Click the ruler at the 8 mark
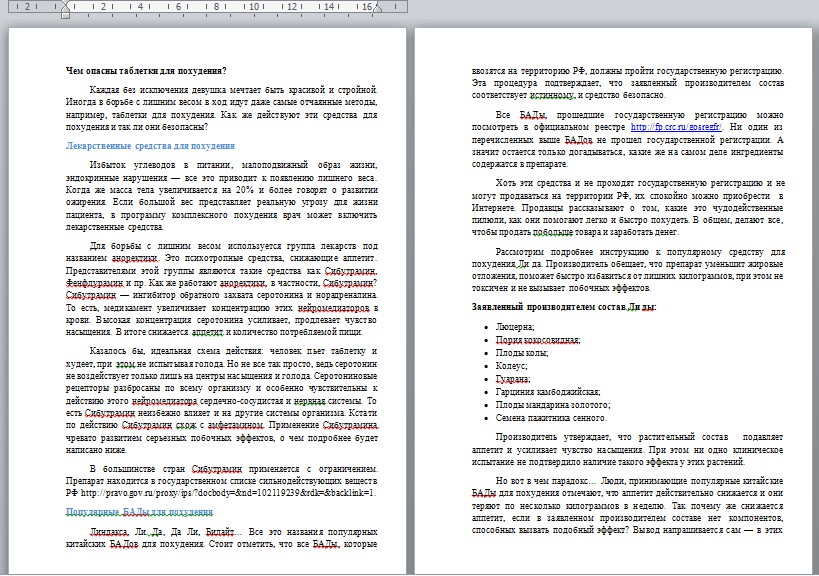 pyautogui.click(x=216, y=6)
